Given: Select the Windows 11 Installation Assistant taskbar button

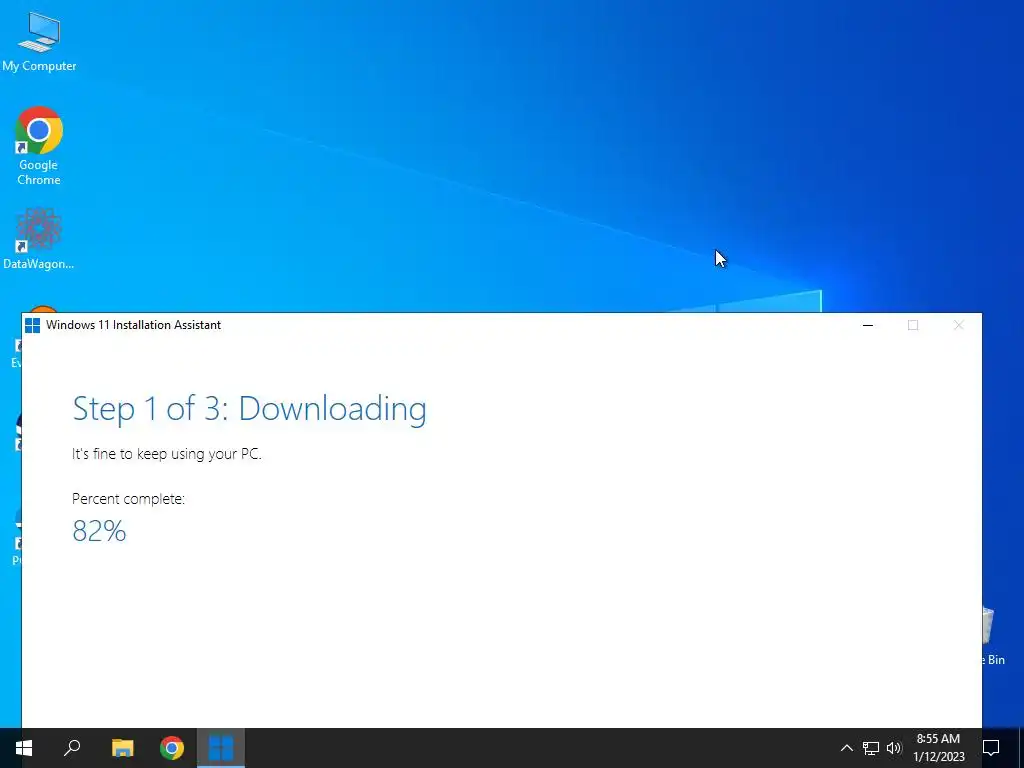Looking at the screenshot, I should point(221,748).
